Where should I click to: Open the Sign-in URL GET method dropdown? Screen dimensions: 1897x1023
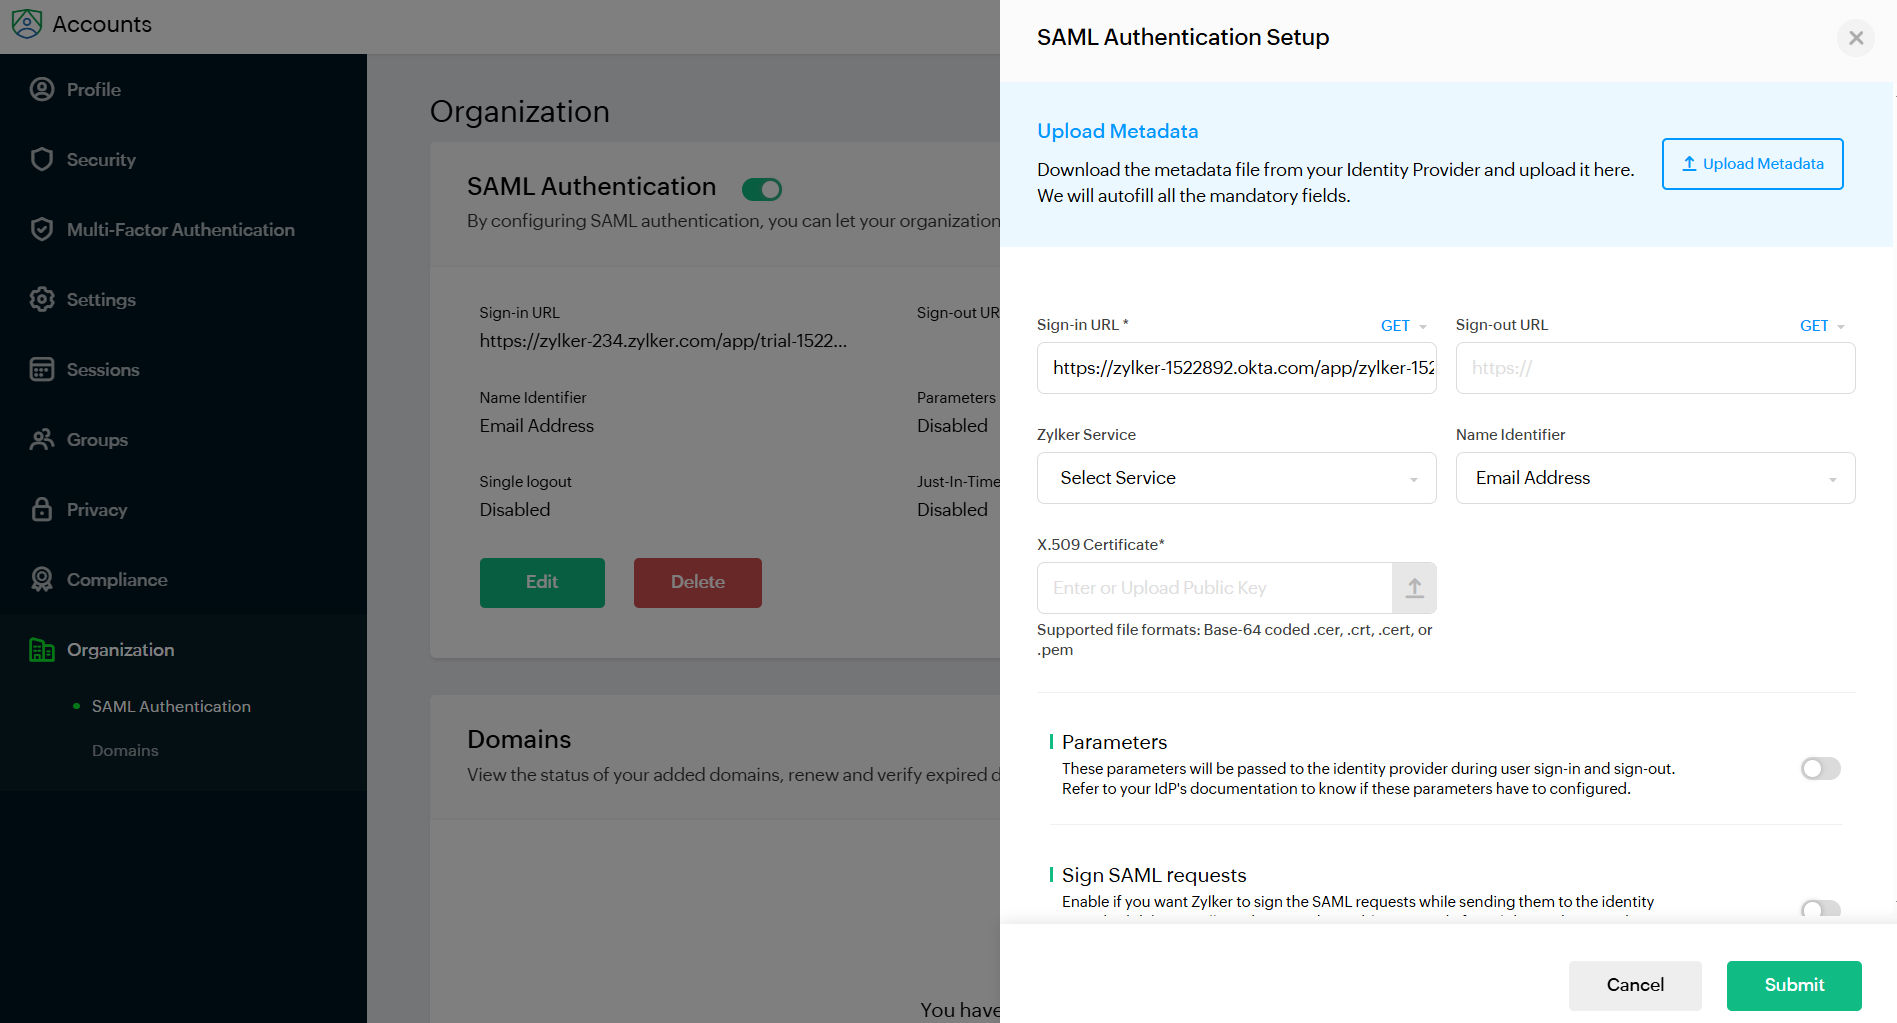tap(1404, 326)
